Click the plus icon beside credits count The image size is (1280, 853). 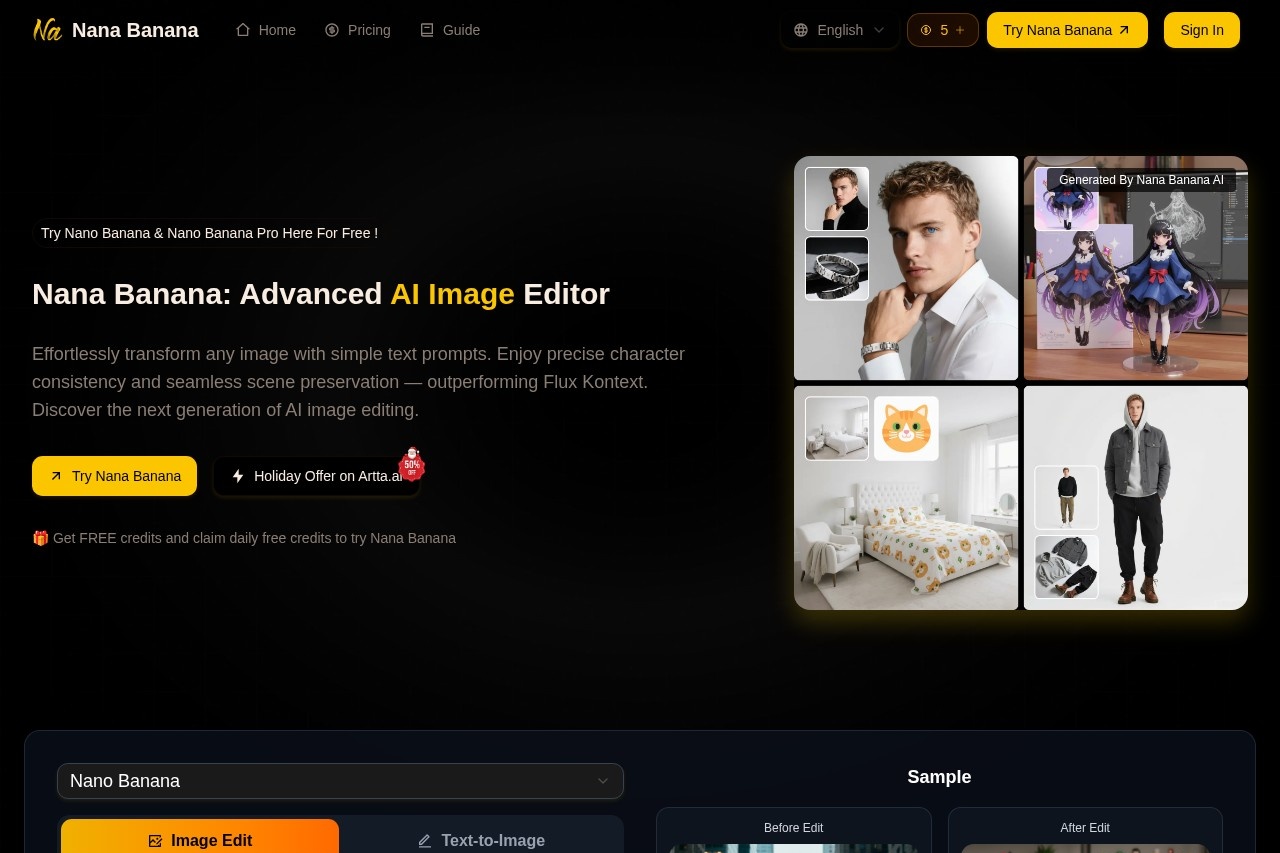[960, 30]
